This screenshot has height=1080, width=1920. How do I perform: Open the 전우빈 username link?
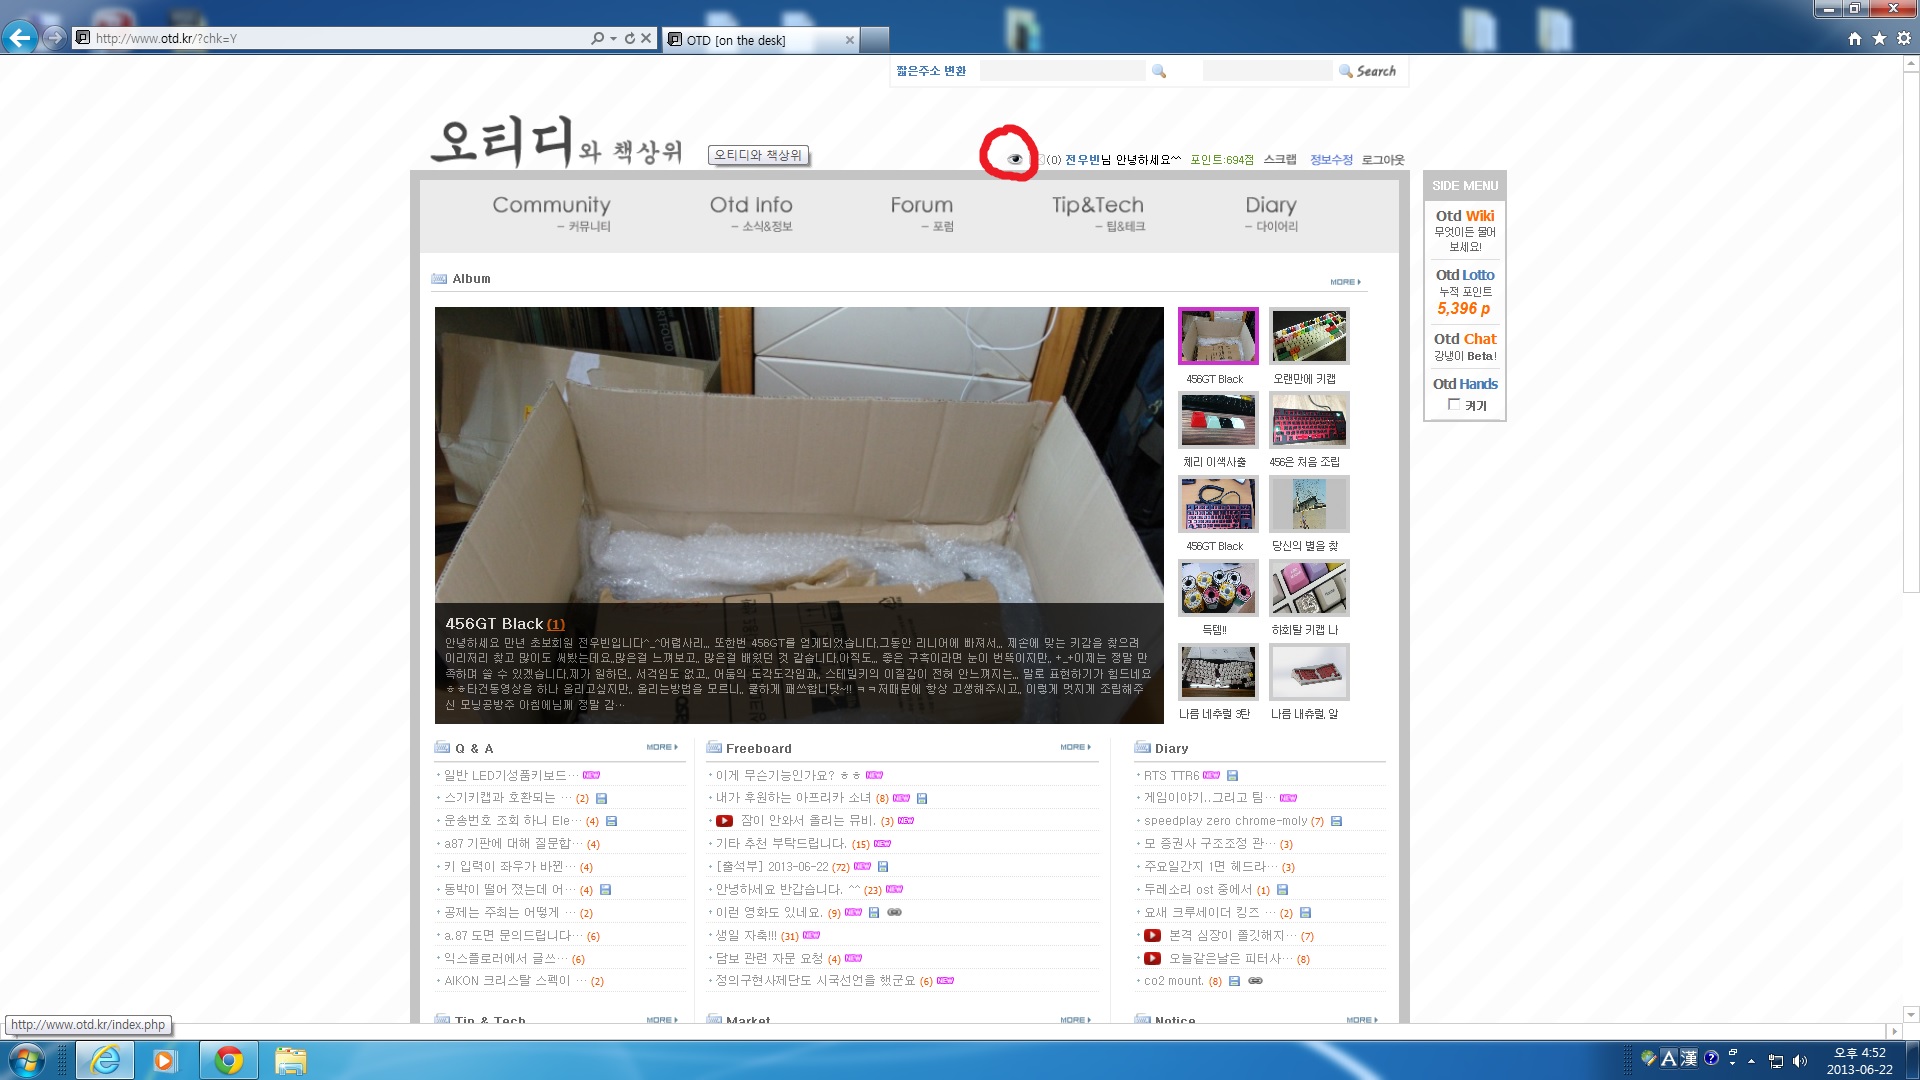click(x=1082, y=160)
